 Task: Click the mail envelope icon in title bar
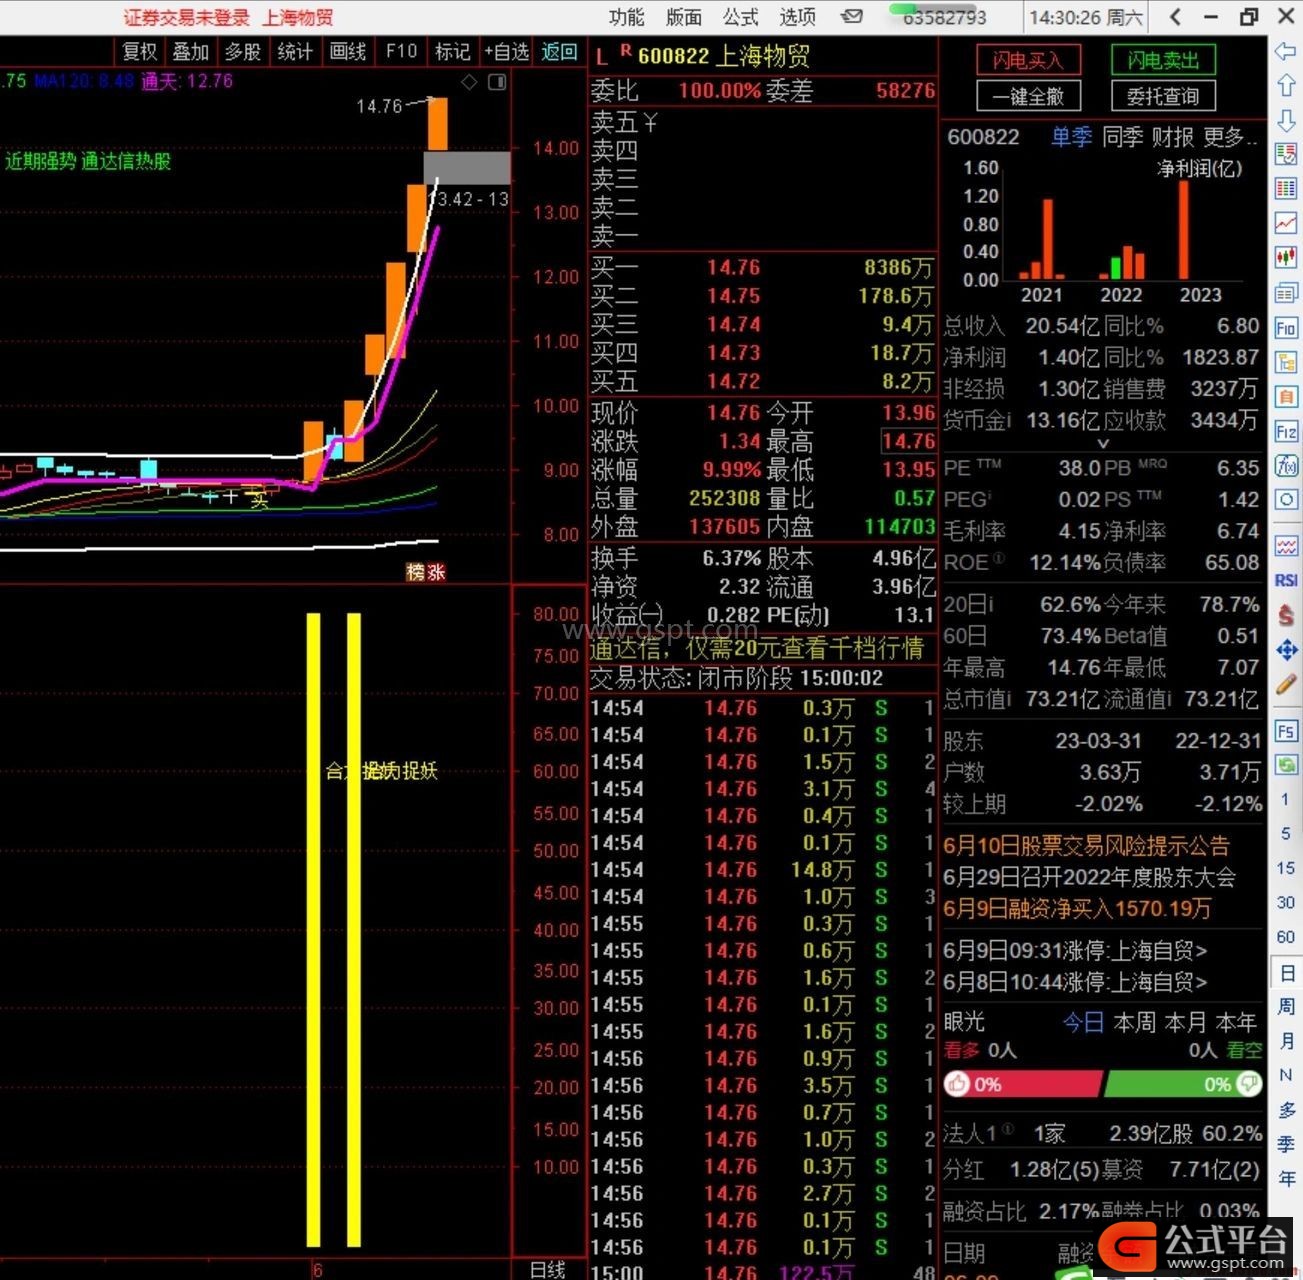point(851,16)
